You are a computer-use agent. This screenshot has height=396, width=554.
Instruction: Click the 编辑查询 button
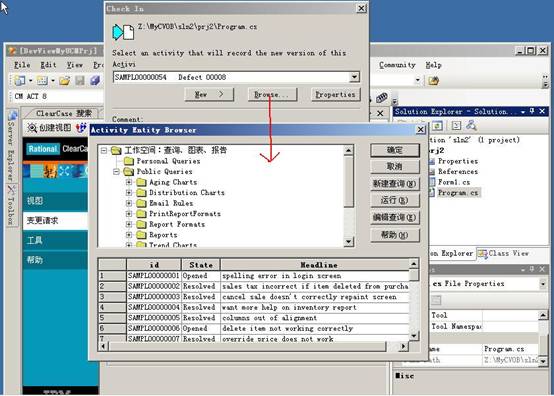[x=395, y=218]
